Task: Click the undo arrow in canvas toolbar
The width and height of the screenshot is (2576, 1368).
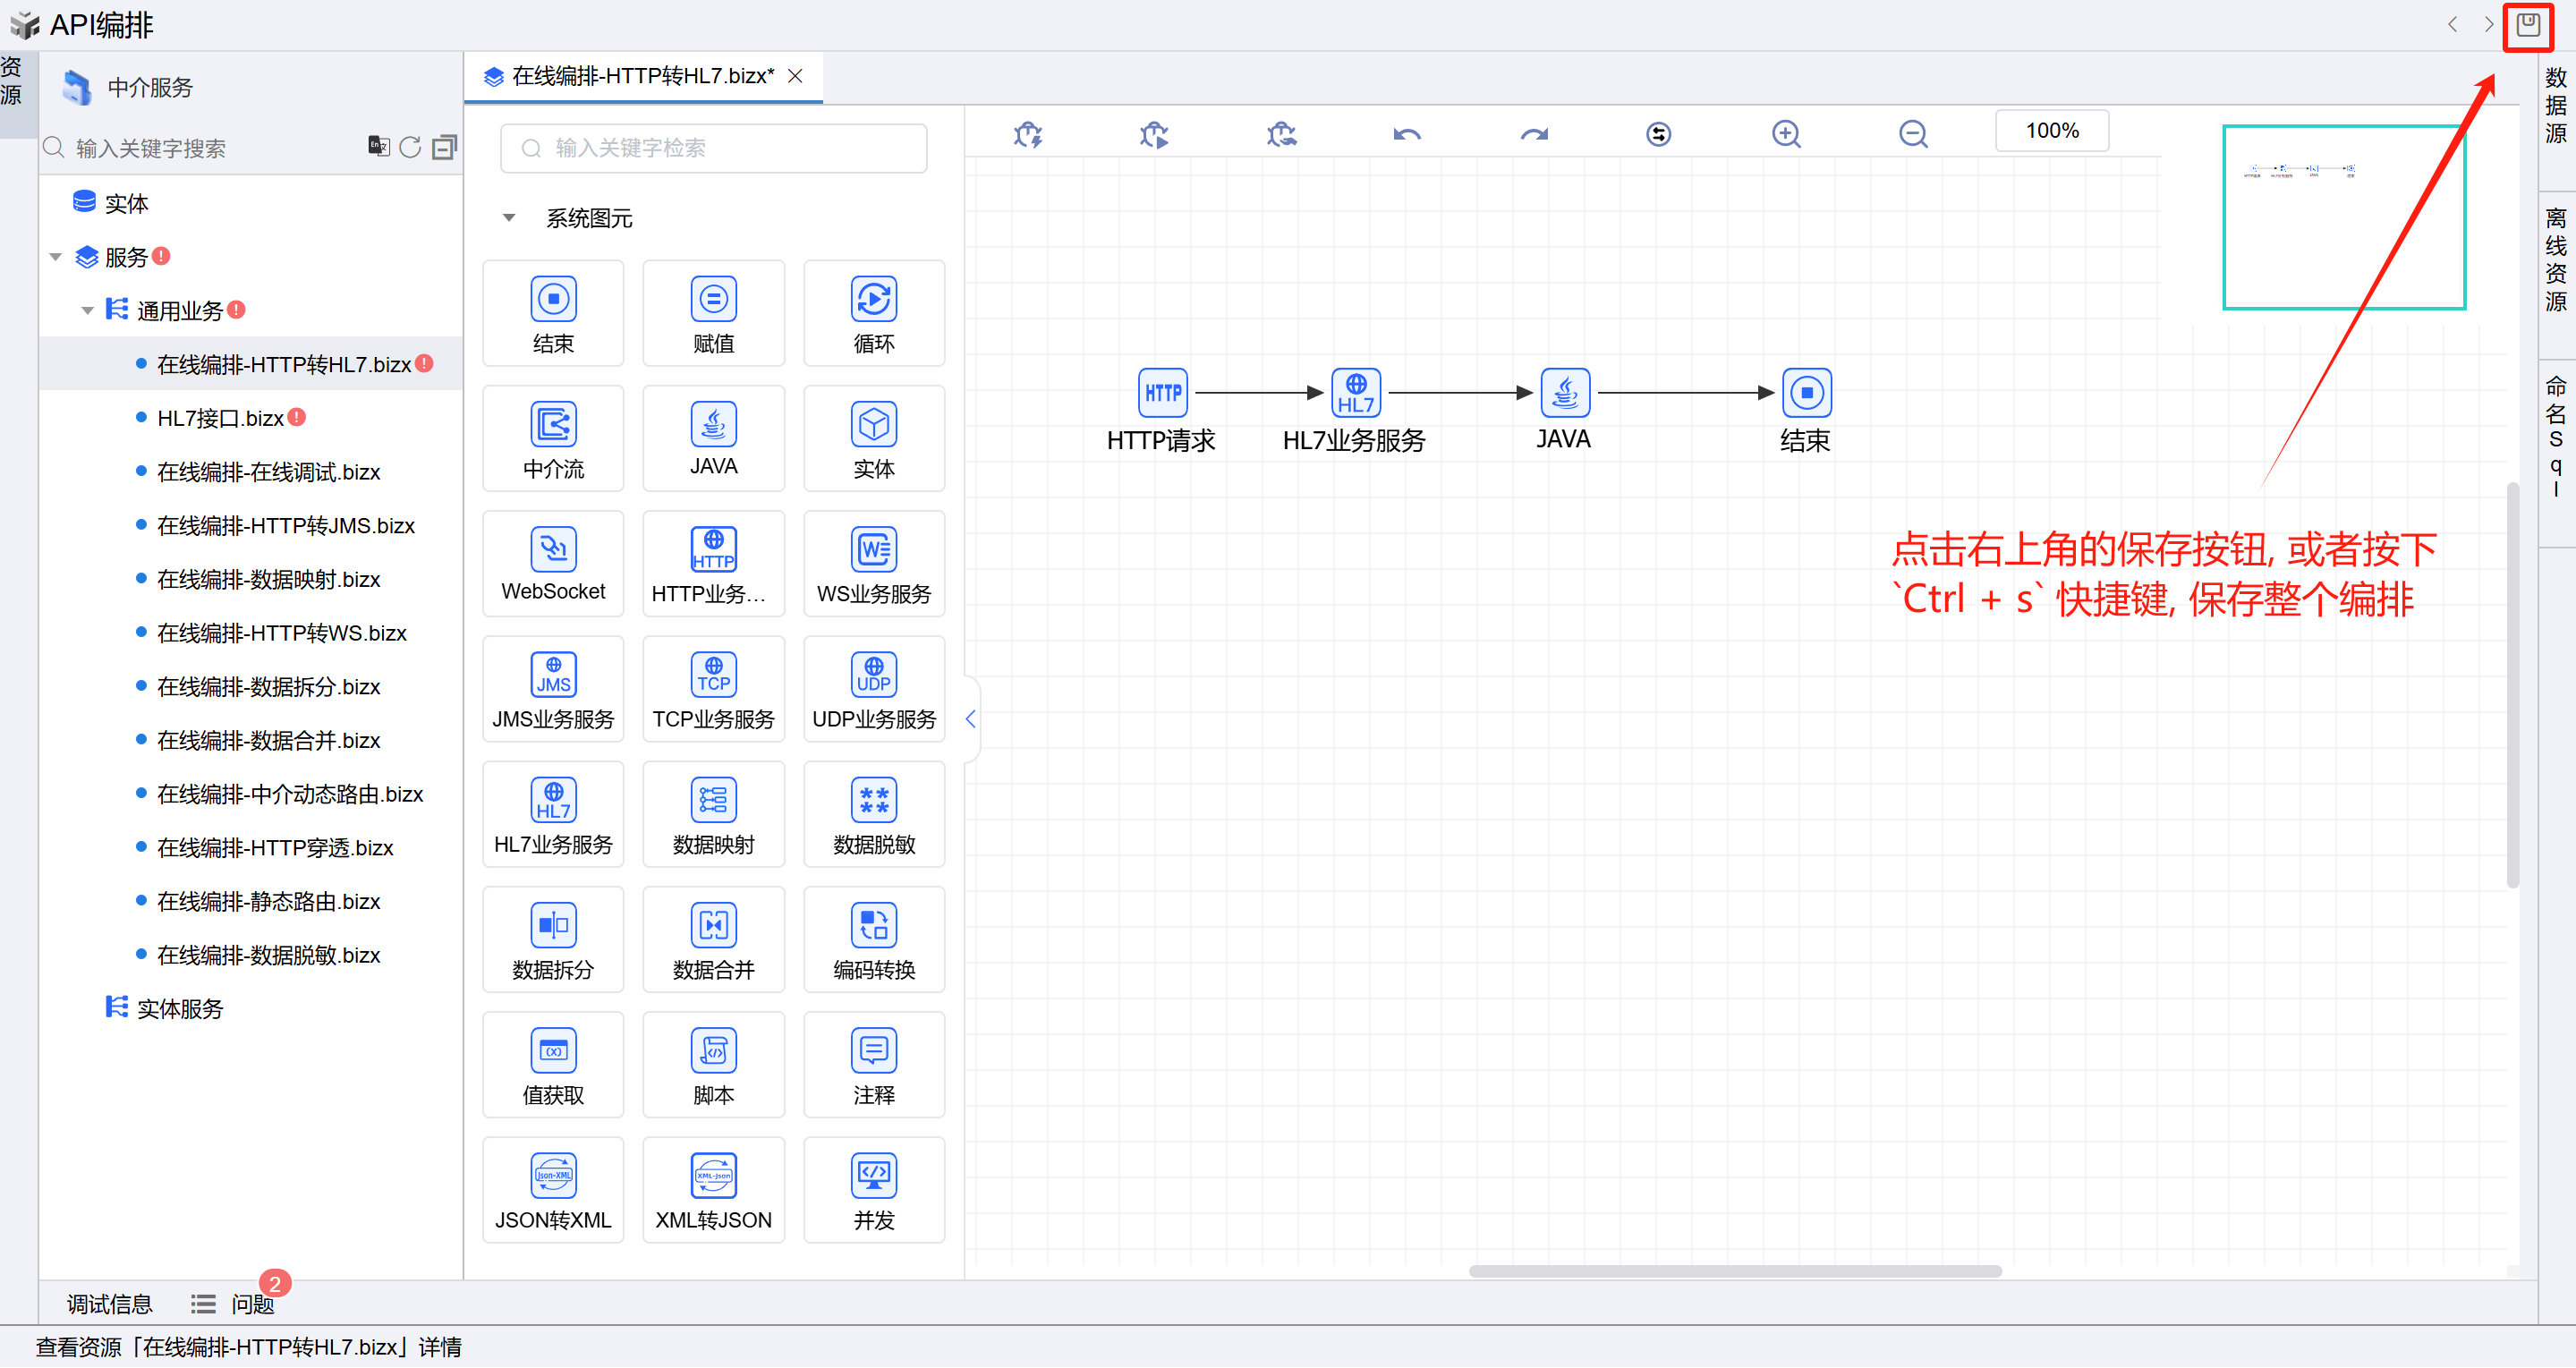Action: pyautogui.click(x=1407, y=134)
